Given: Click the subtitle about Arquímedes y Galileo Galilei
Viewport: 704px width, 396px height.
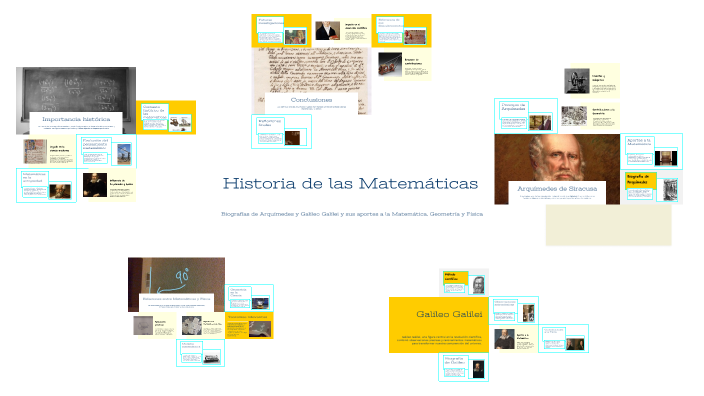Looking at the screenshot, I should pos(352,214).
